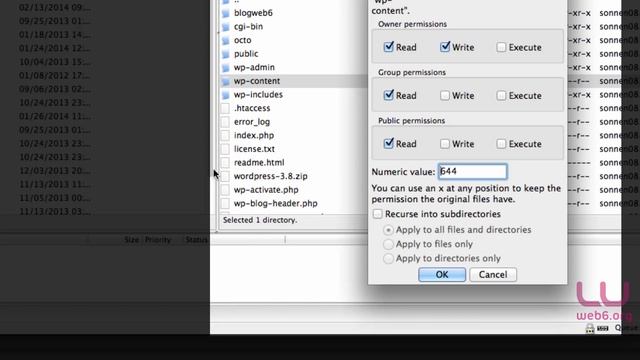This screenshot has width=640, height=360.
Task: Click the Queue indicator in status bar
Action: tap(626, 328)
